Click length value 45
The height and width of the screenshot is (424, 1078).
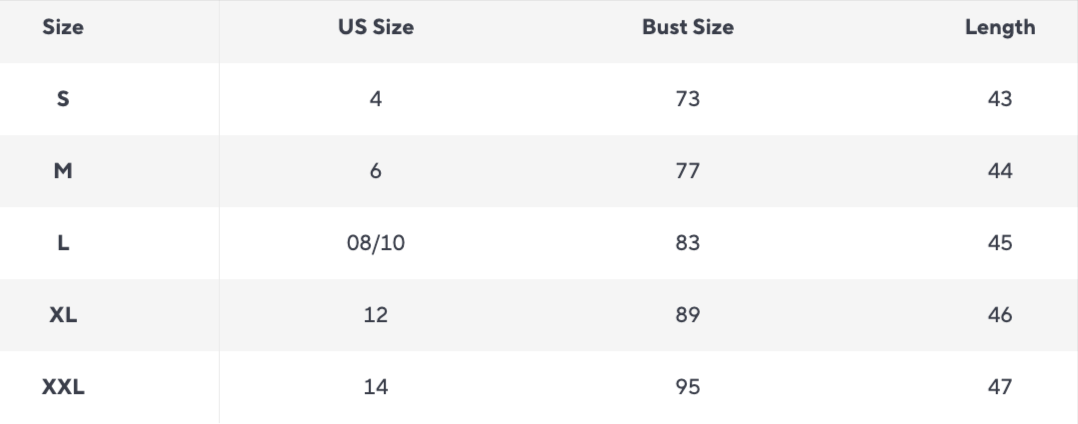coord(999,244)
